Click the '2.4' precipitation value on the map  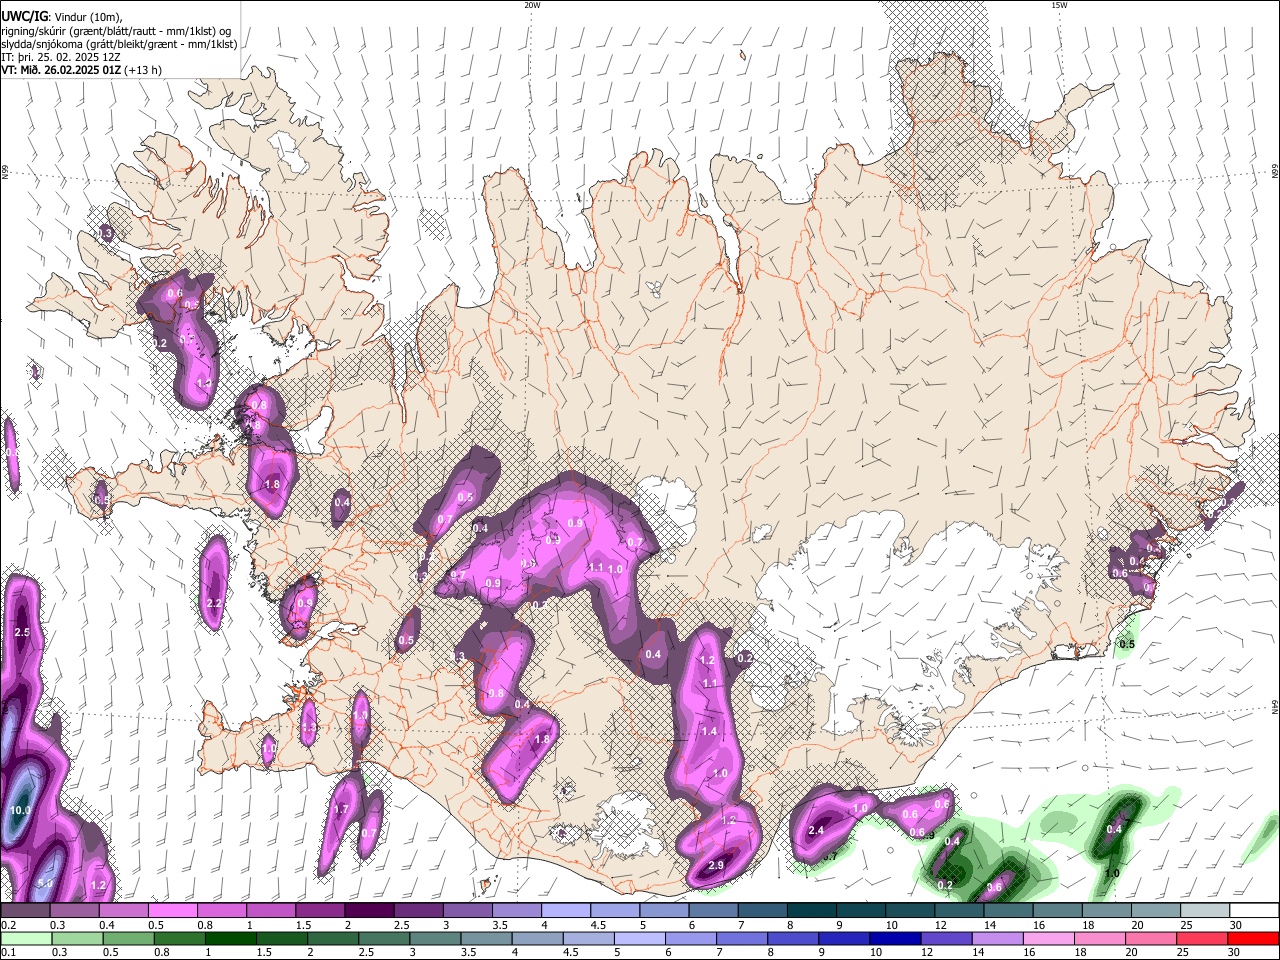pos(816,830)
